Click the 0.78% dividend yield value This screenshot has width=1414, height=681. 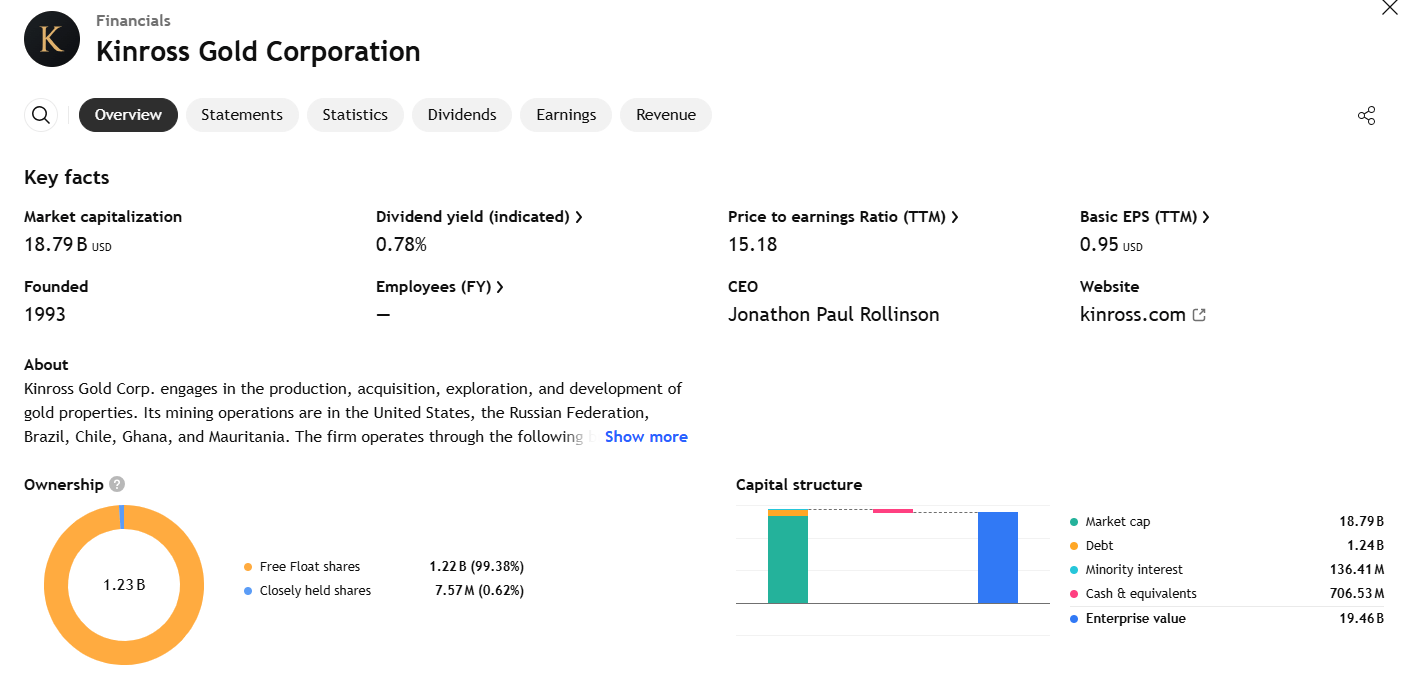[x=401, y=245]
